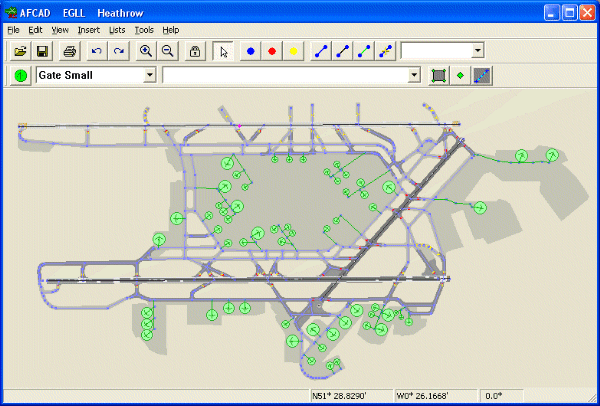Open an airport file with folder icon
This screenshot has width=600, height=406.
click(x=20, y=51)
